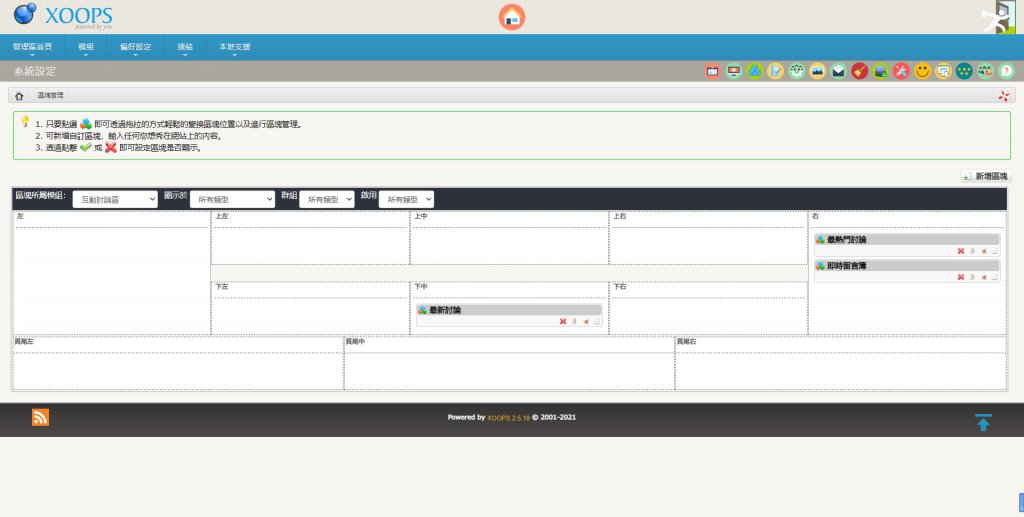Click the scroll-to-top arrow icon in footer
The height and width of the screenshot is (517, 1024).
[x=983, y=422]
